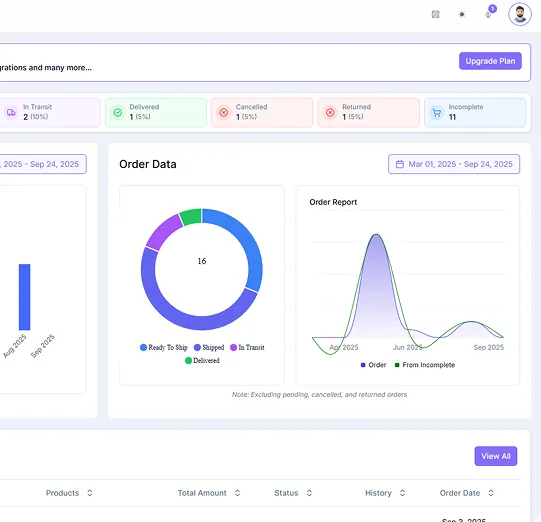Open the In Transit status card
The image size is (541, 522).
pyautogui.click(x=50, y=112)
